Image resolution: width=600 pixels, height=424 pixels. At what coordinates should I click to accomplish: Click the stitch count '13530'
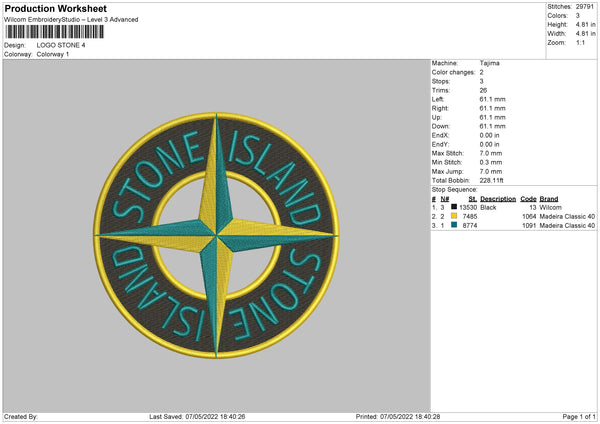pyautogui.click(x=468, y=207)
